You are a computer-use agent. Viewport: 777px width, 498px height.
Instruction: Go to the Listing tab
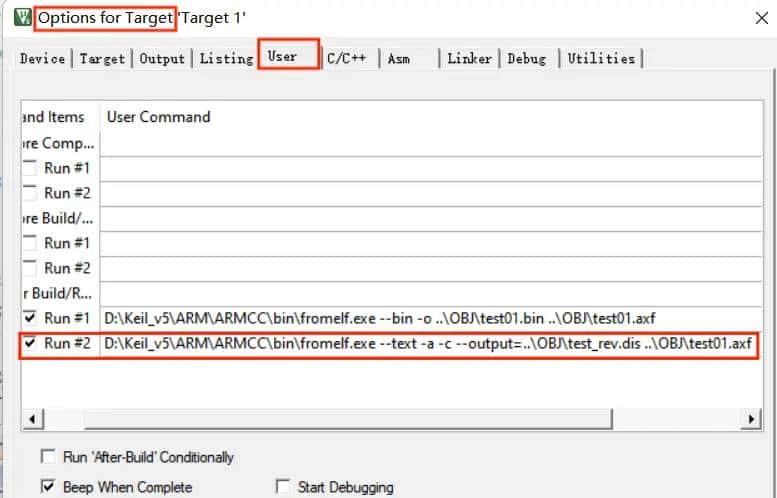[226, 59]
